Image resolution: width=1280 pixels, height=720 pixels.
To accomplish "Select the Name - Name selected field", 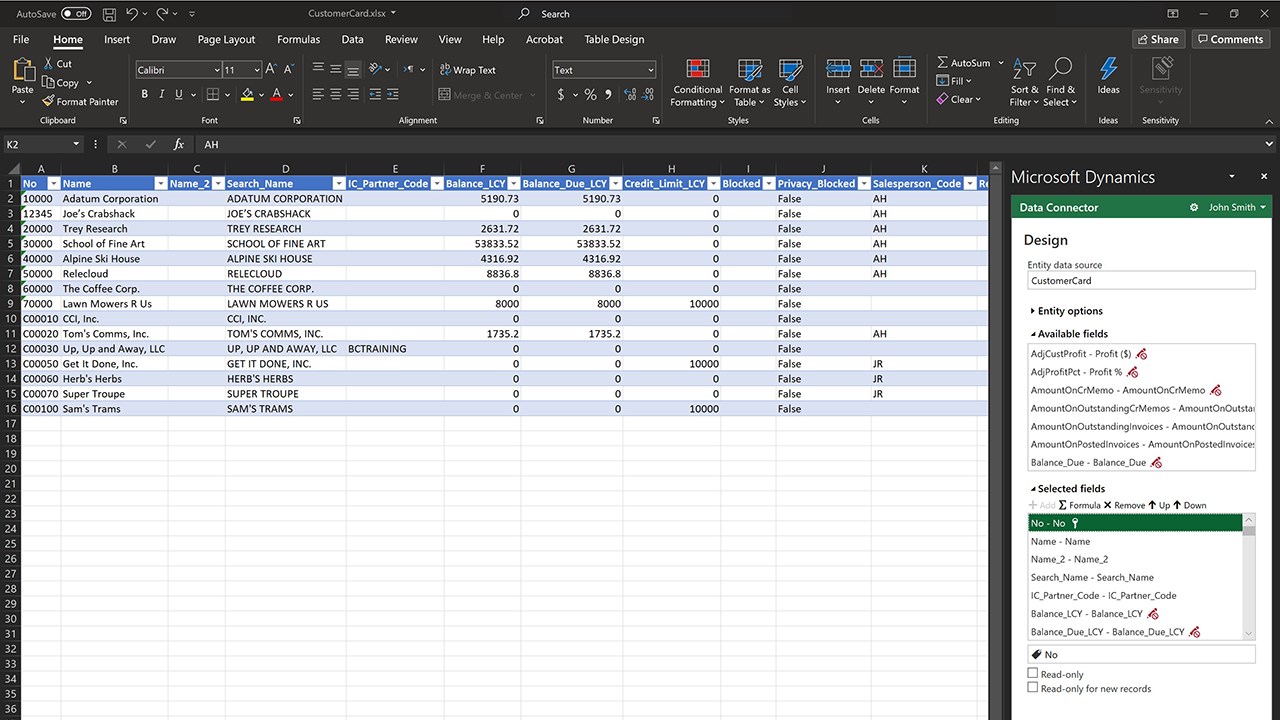I will click(1136, 541).
